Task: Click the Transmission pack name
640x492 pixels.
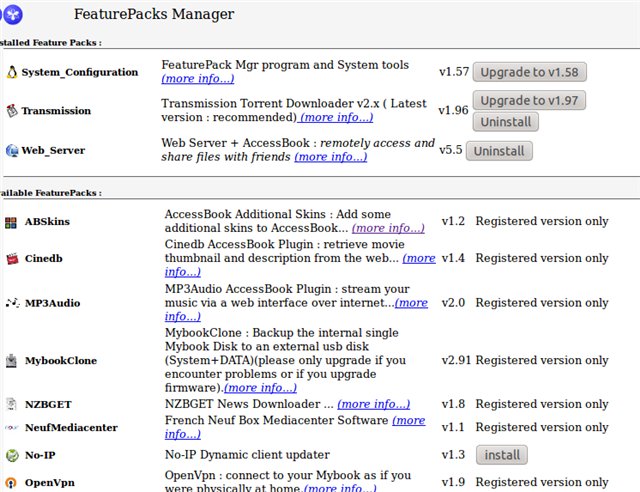Action: (56, 111)
